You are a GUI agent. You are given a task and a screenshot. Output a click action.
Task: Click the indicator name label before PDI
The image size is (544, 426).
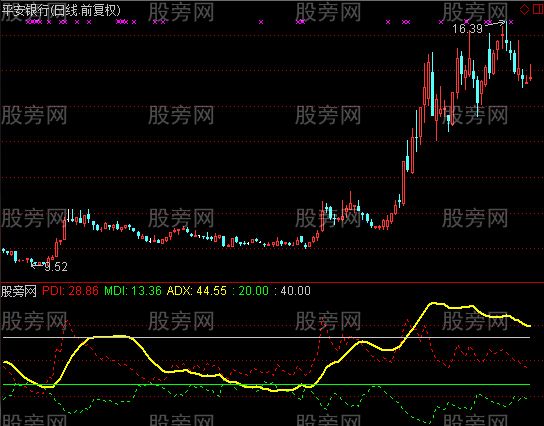tap(19, 291)
